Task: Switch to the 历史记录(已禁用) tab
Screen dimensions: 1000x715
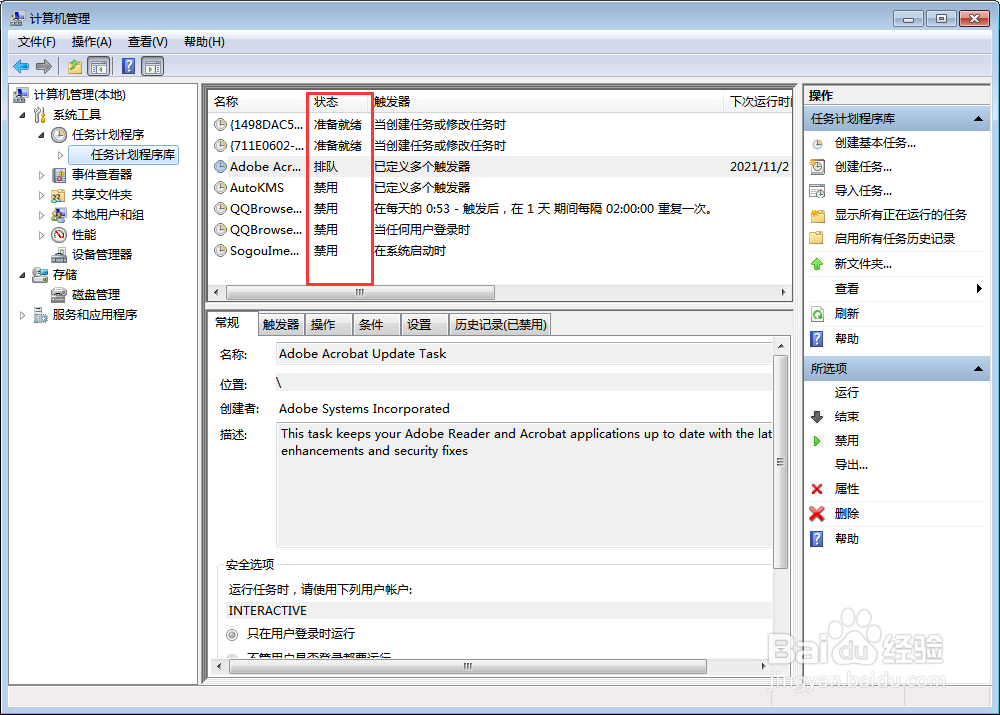Action: 500,325
